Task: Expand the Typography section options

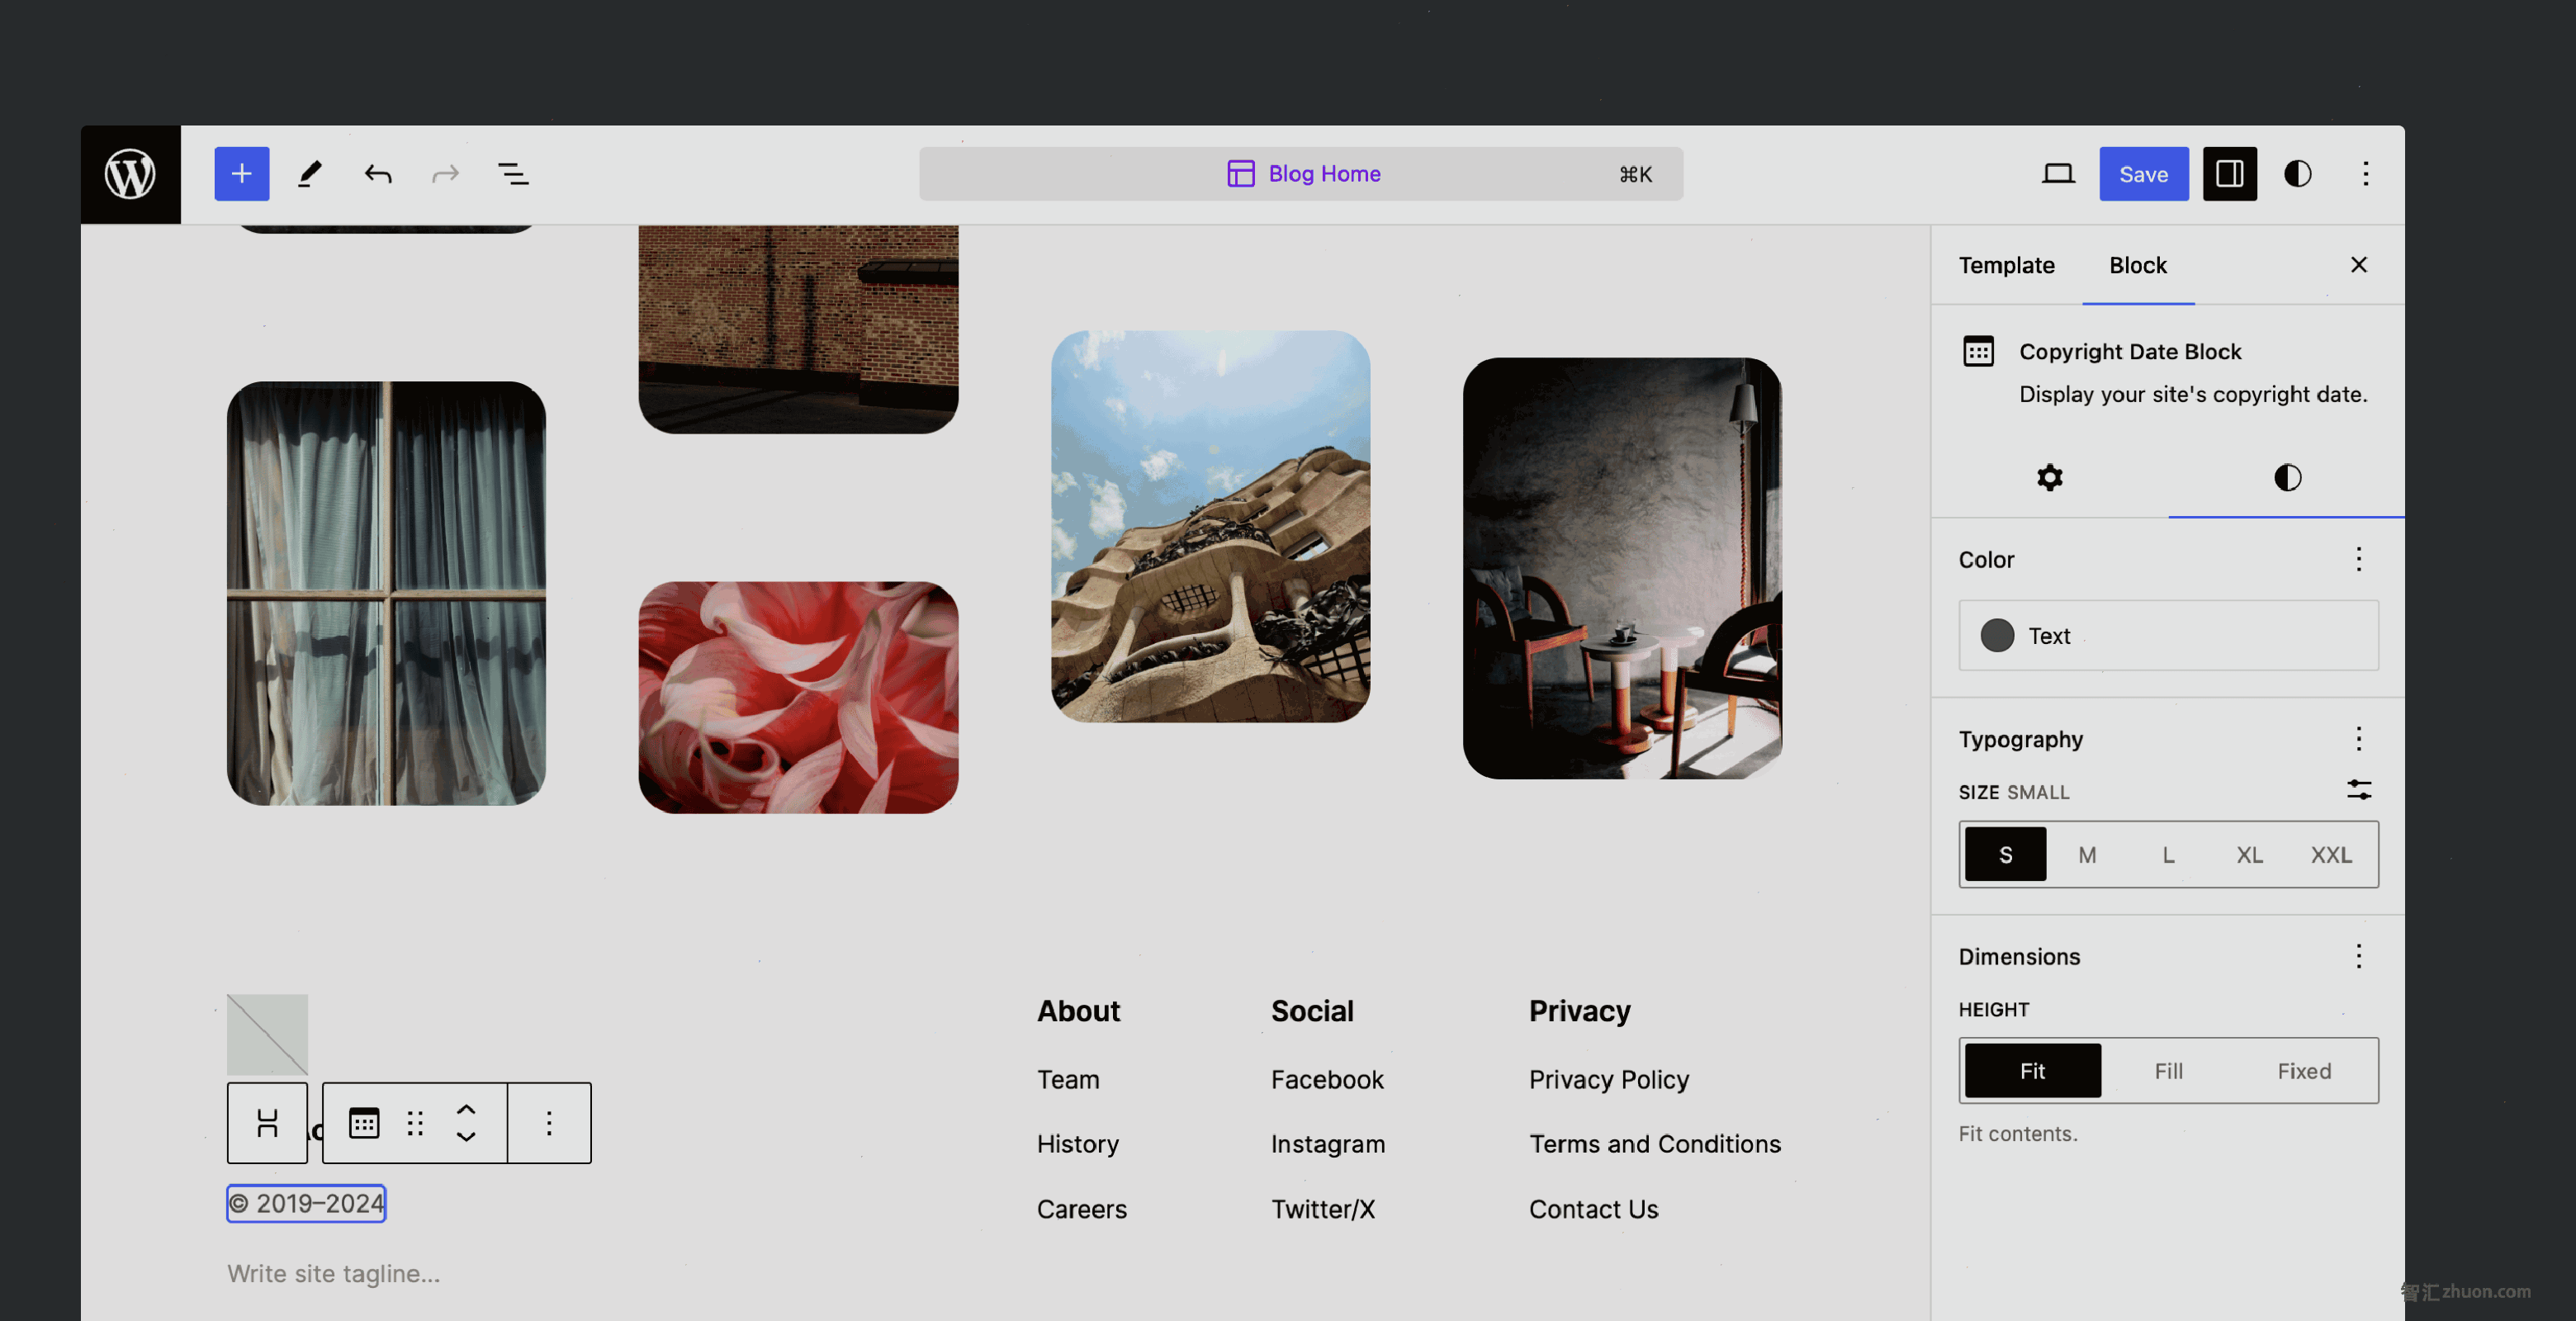Action: (2361, 738)
